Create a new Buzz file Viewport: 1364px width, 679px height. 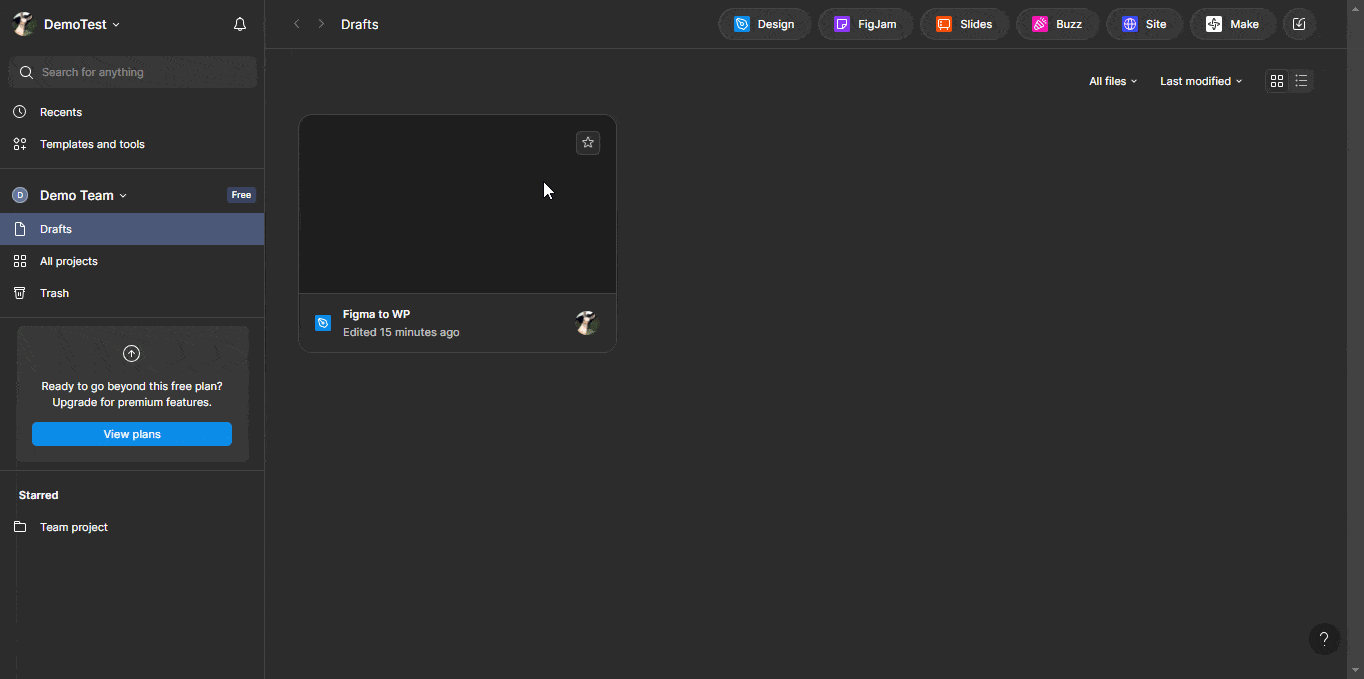click(x=1058, y=24)
